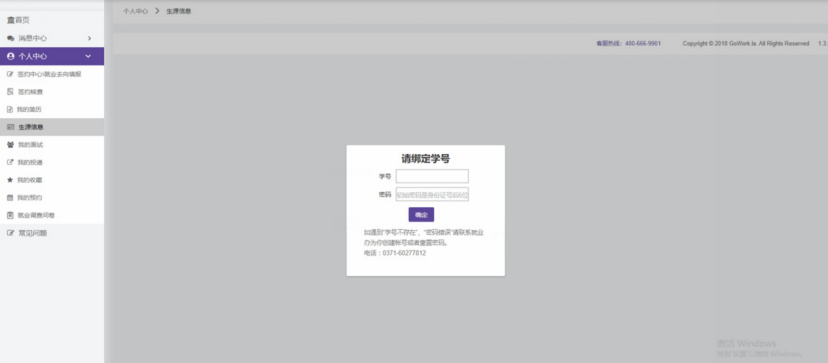Click the 就业调查问卷 clipboard icon
The height and width of the screenshot is (363, 828).
point(10,216)
